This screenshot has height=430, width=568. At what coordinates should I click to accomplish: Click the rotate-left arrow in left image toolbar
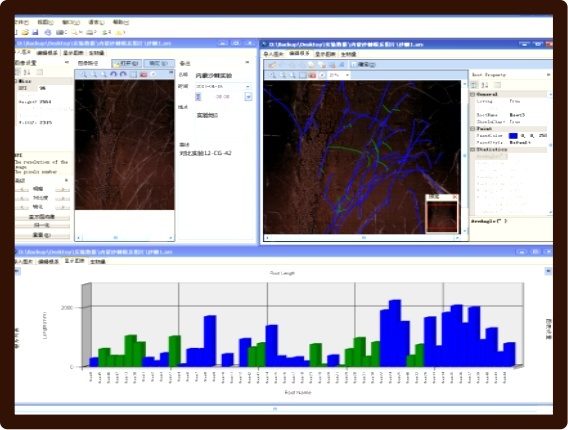pyautogui.click(x=113, y=74)
